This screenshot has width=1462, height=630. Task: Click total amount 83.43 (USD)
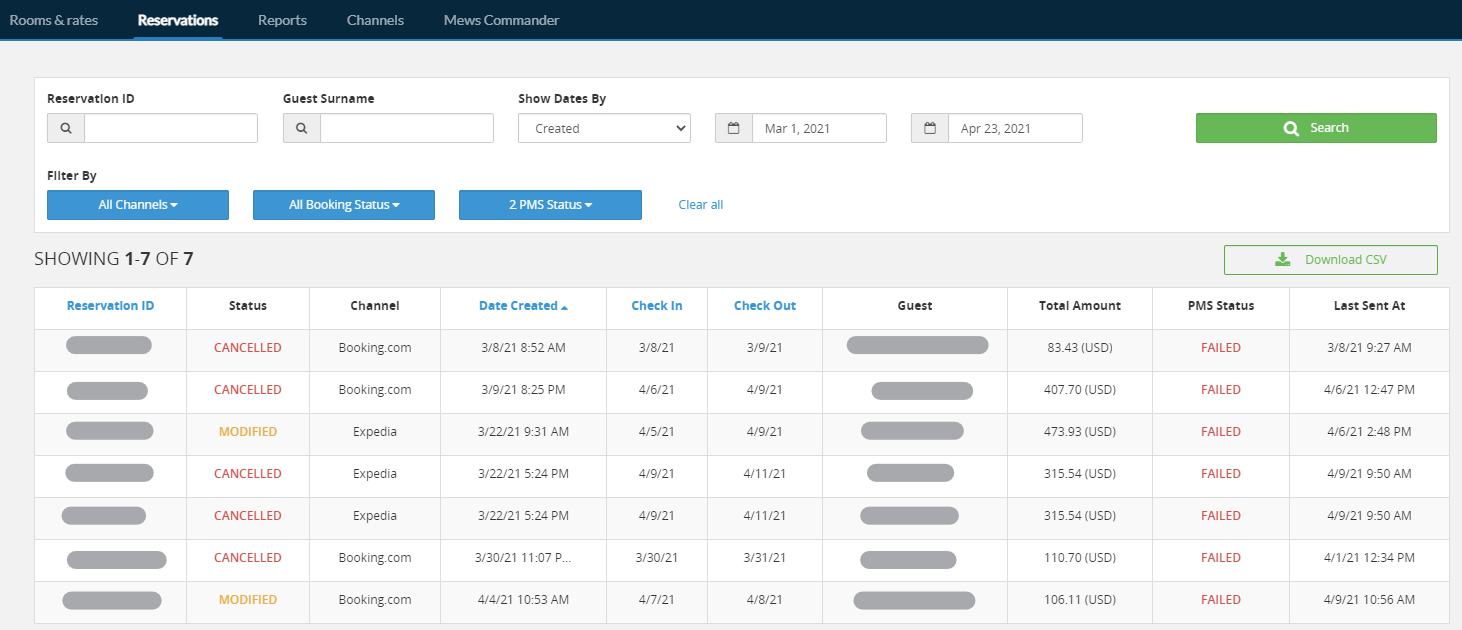1080,348
